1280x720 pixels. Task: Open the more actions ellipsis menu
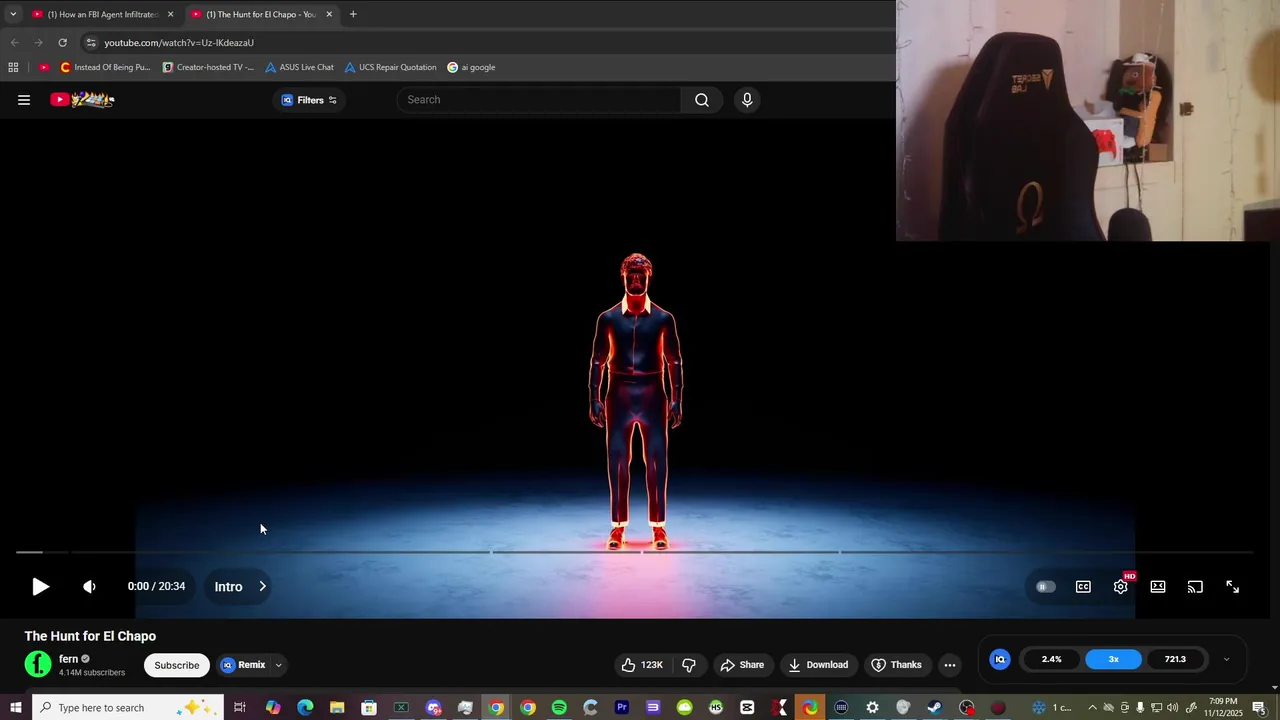(x=950, y=665)
